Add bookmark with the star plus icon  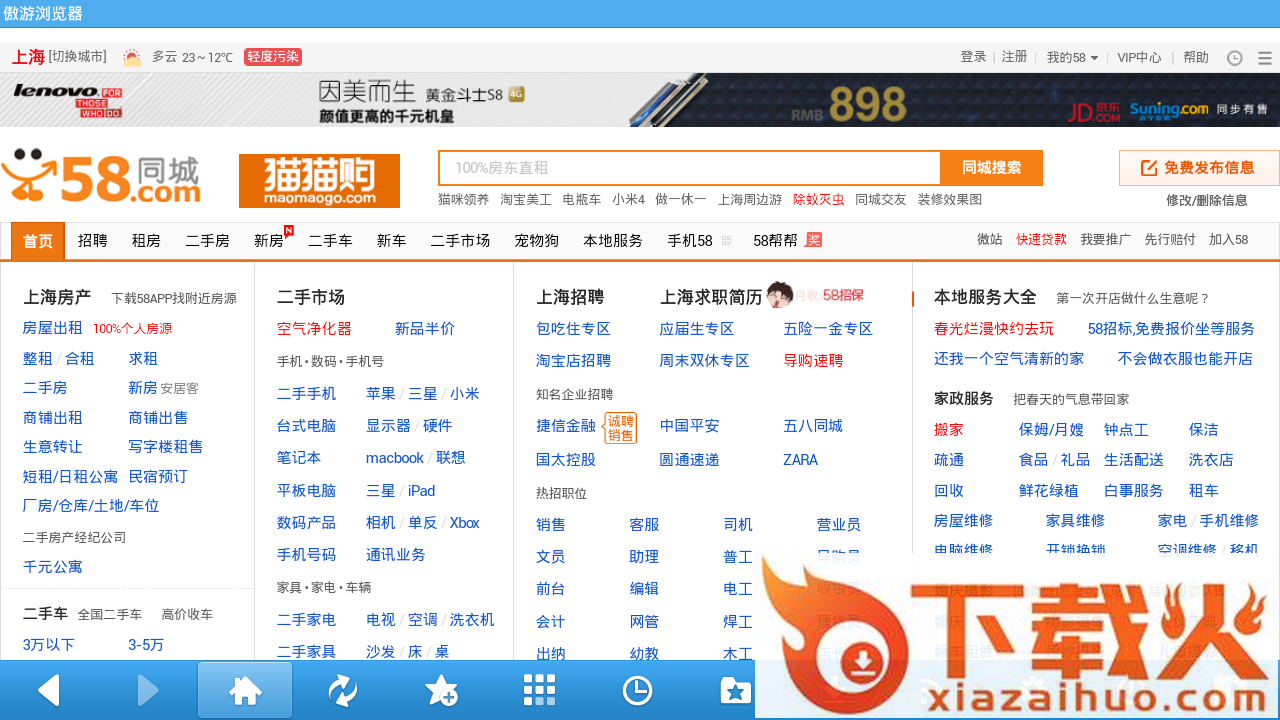tap(441, 690)
